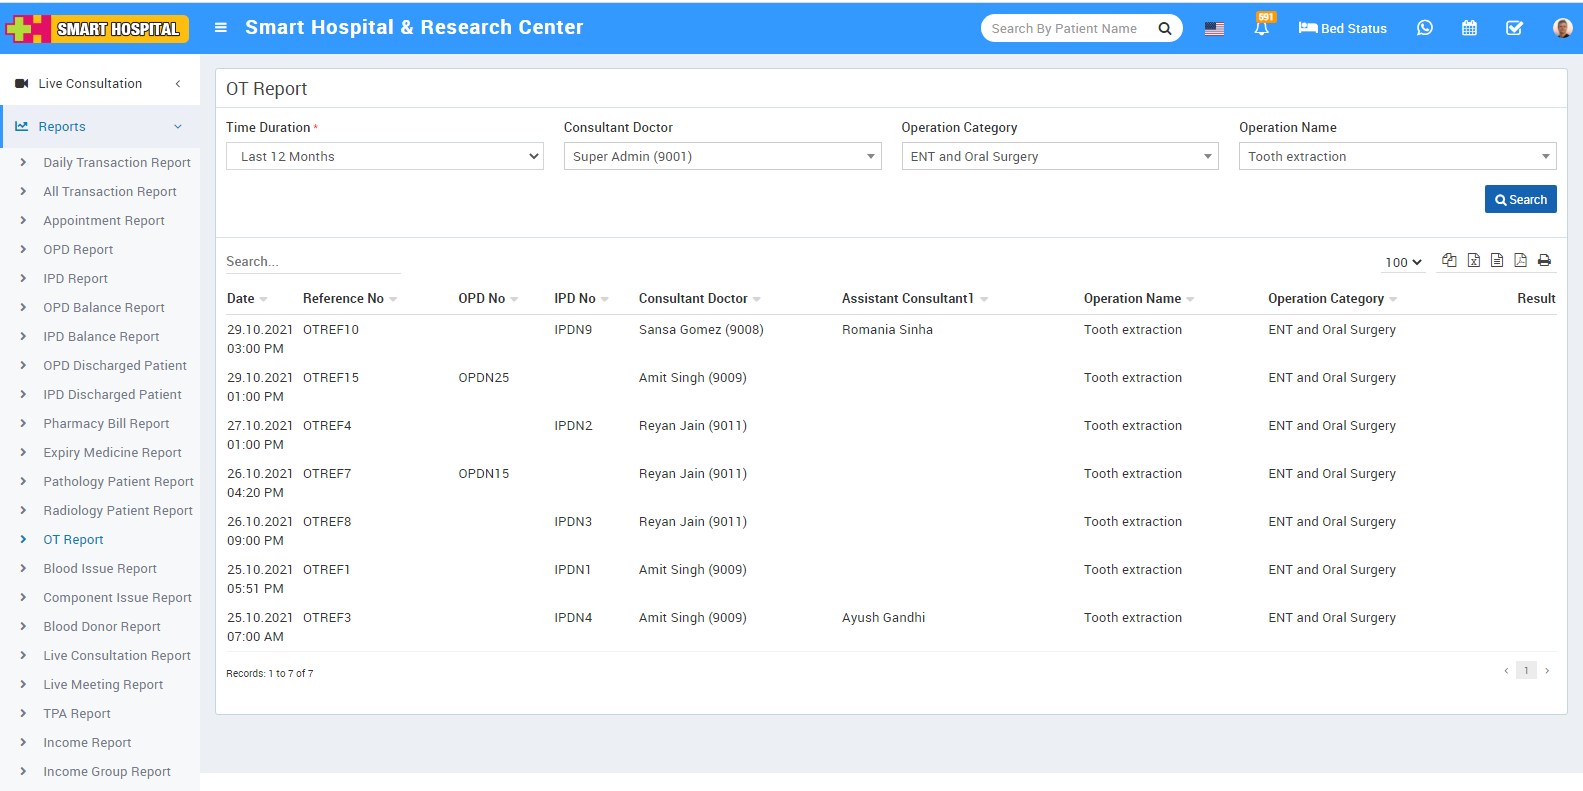Toggle the sidebar hamburger menu
The width and height of the screenshot is (1583, 791).
pyautogui.click(x=221, y=28)
